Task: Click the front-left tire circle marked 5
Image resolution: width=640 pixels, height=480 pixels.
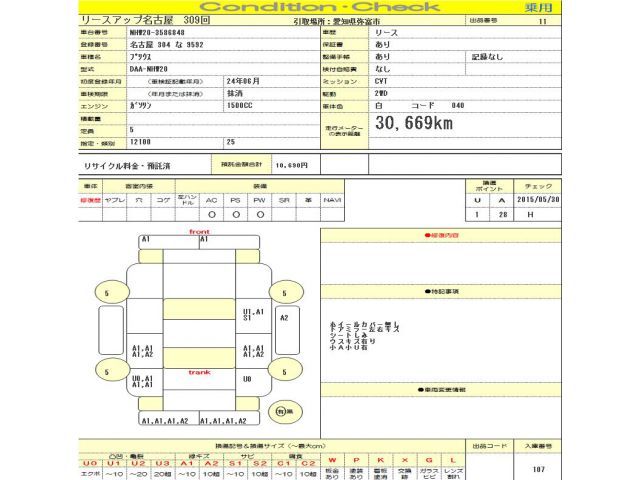Action: (x=108, y=293)
